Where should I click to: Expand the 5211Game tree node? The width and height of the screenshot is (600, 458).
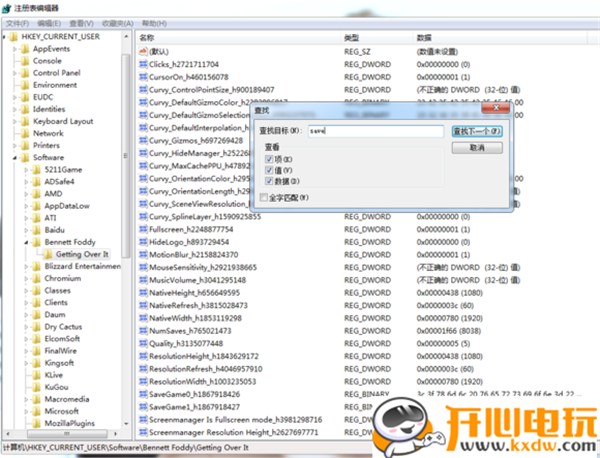pyautogui.click(x=26, y=170)
